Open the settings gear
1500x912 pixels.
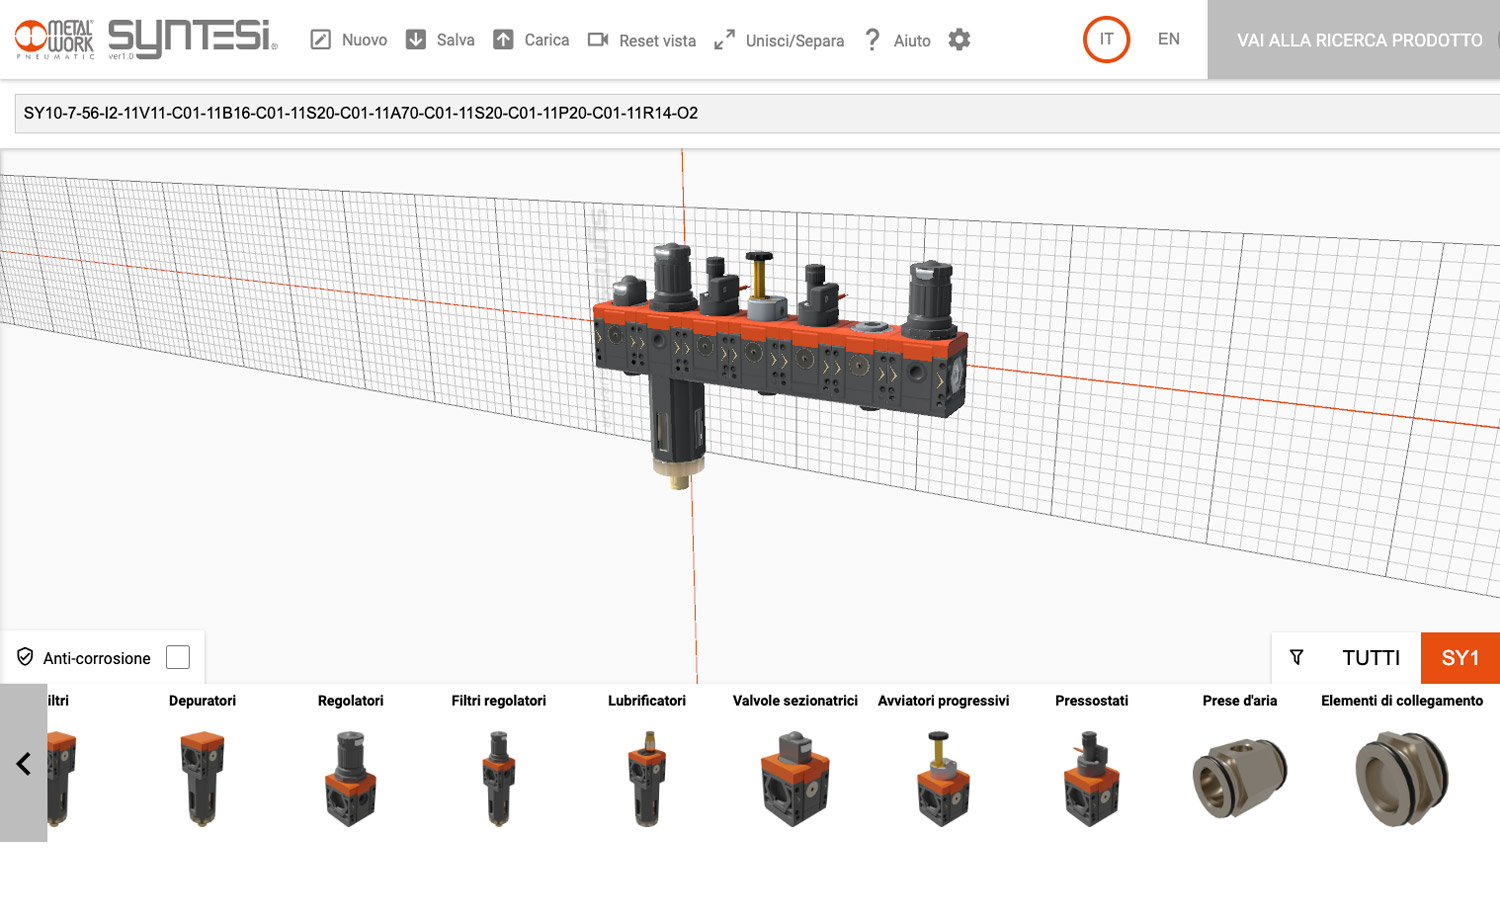959,39
